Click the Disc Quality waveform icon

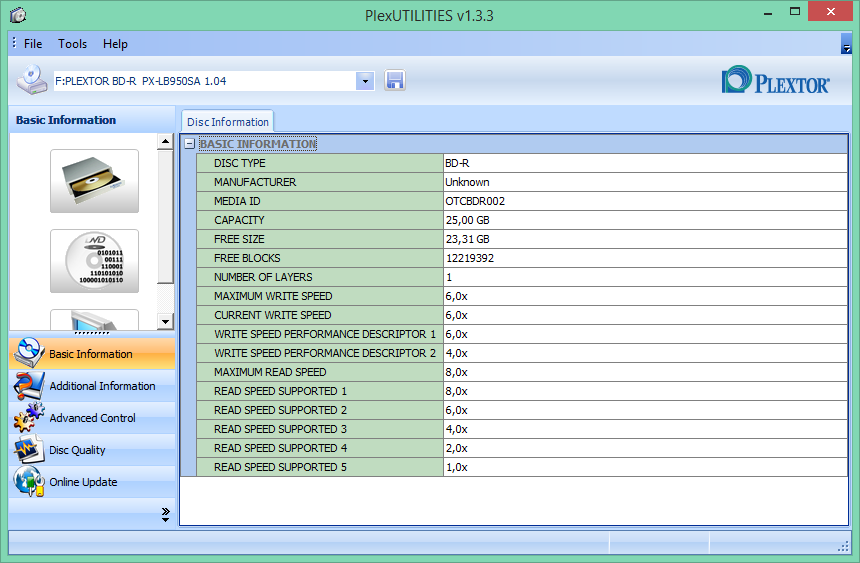tap(29, 449)
